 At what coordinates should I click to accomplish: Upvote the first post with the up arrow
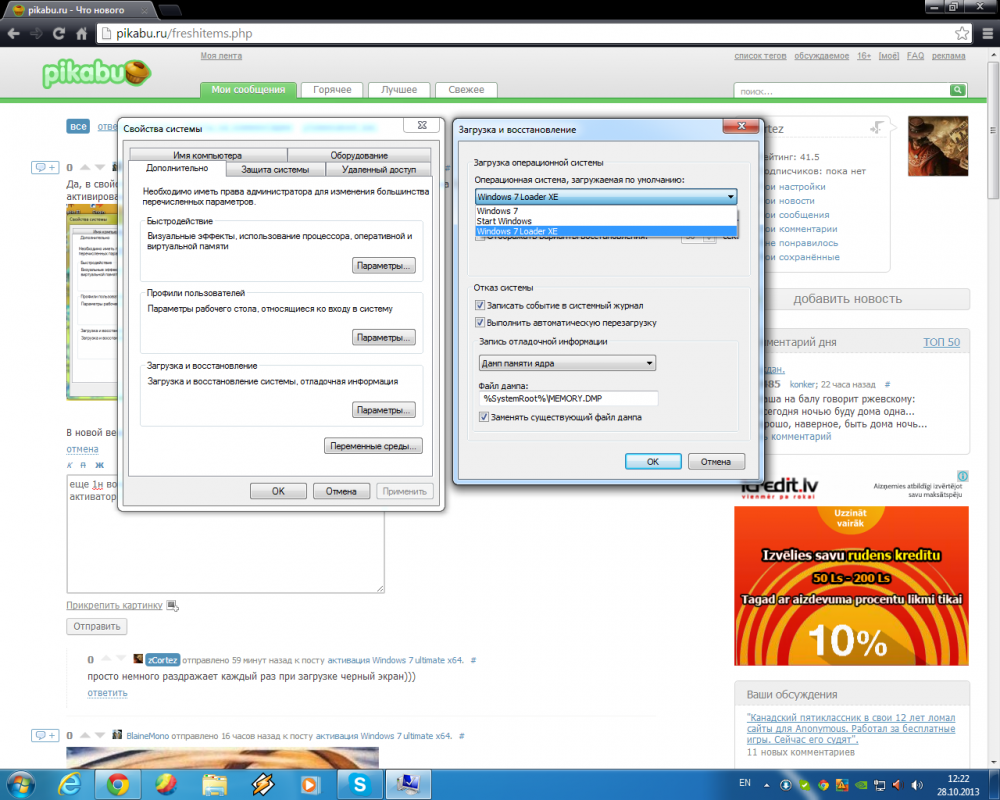pos(85,167)
